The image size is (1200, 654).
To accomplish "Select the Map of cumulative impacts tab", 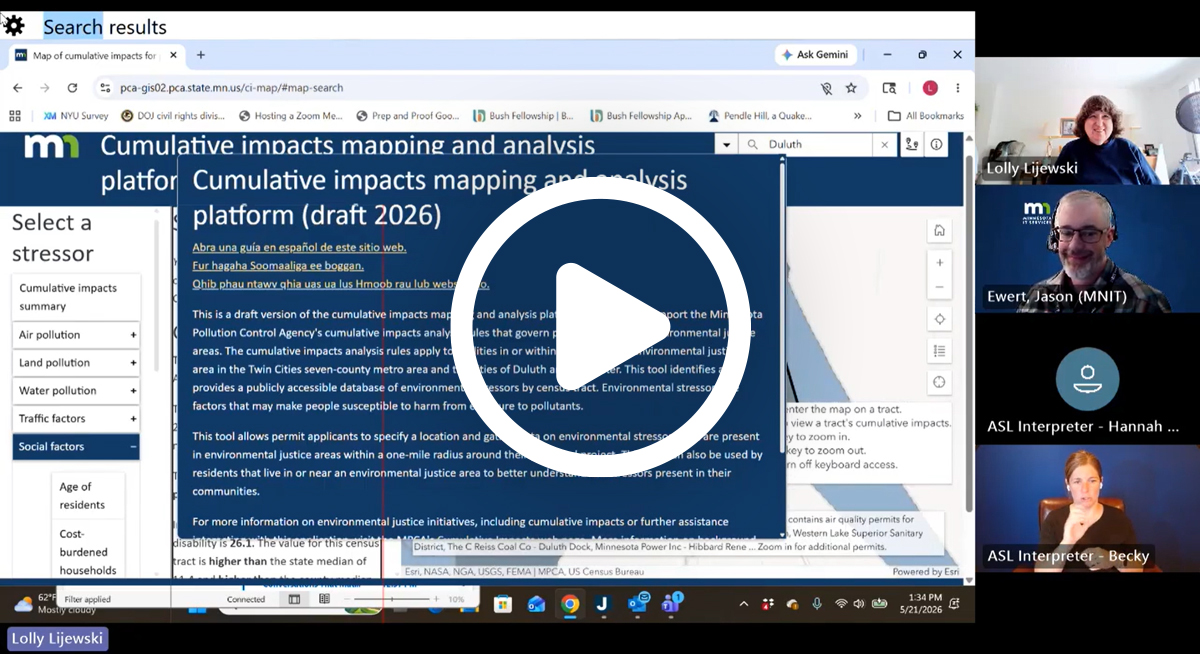I will (x=96, y=55).
